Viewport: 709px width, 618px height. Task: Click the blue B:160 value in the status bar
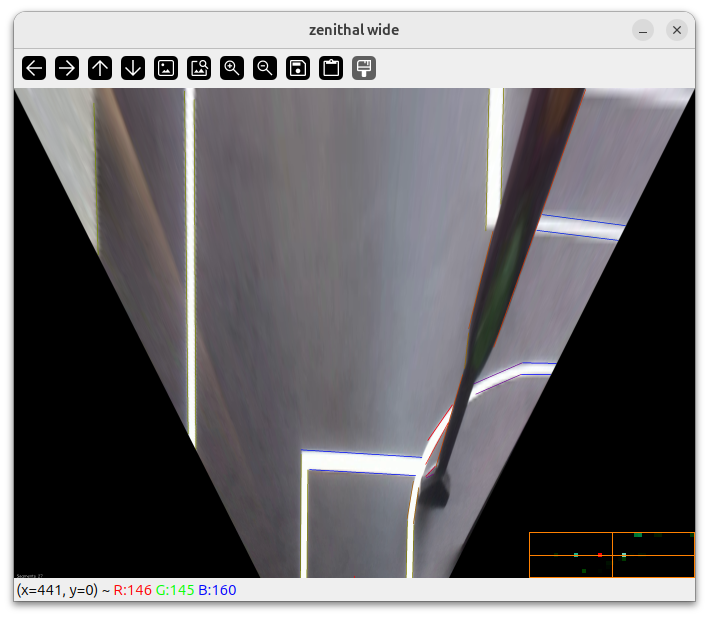[217, 590]
